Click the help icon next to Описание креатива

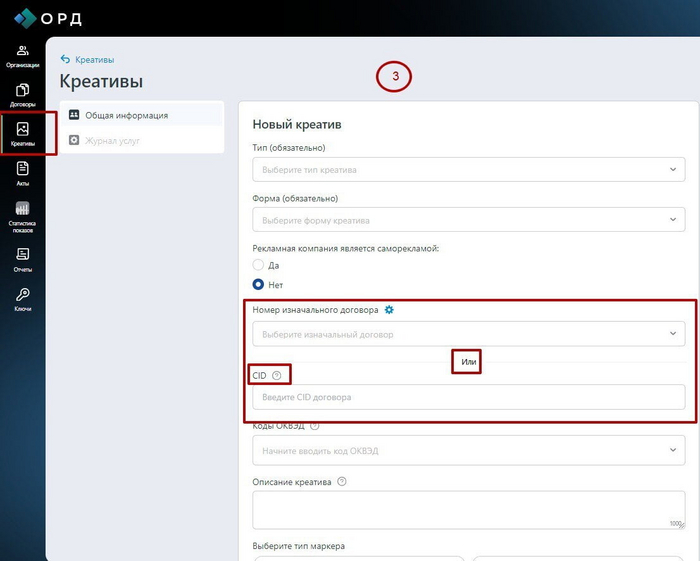[x=342, y=481]
